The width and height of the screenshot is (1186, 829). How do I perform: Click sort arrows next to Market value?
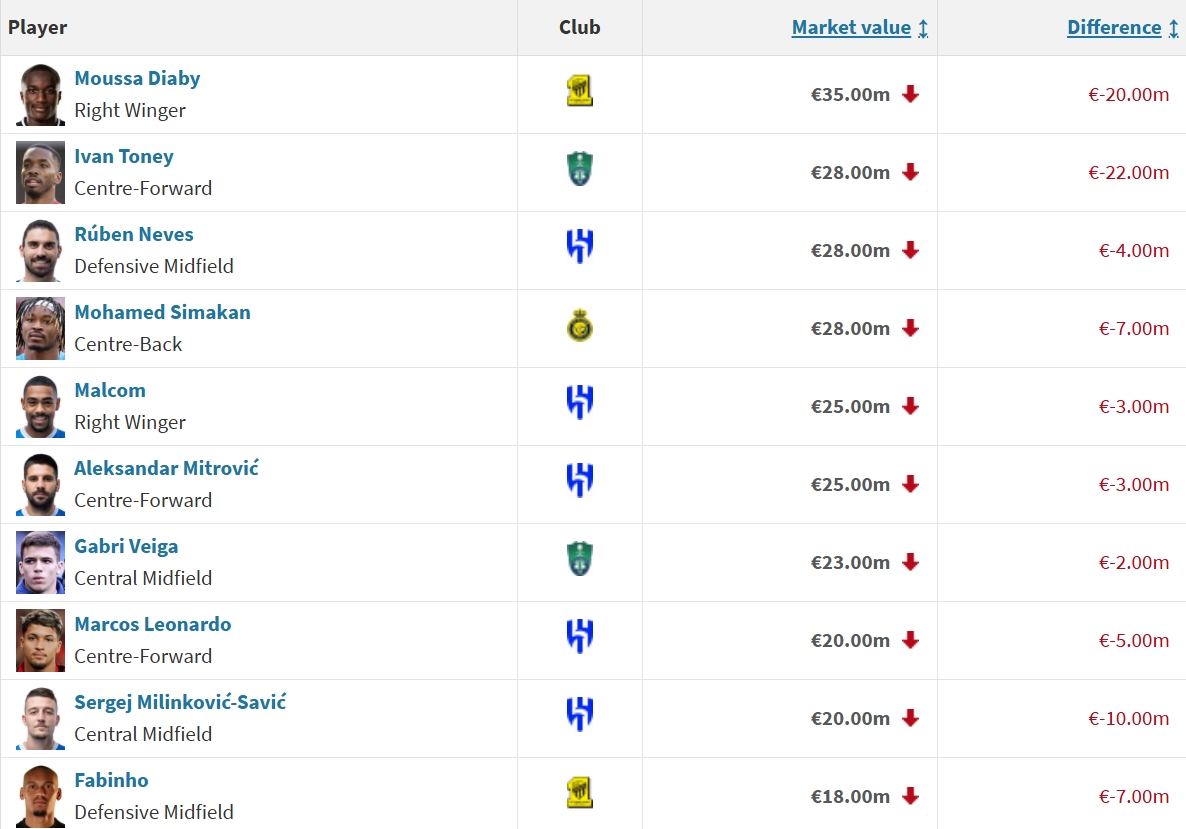(923, 29)
